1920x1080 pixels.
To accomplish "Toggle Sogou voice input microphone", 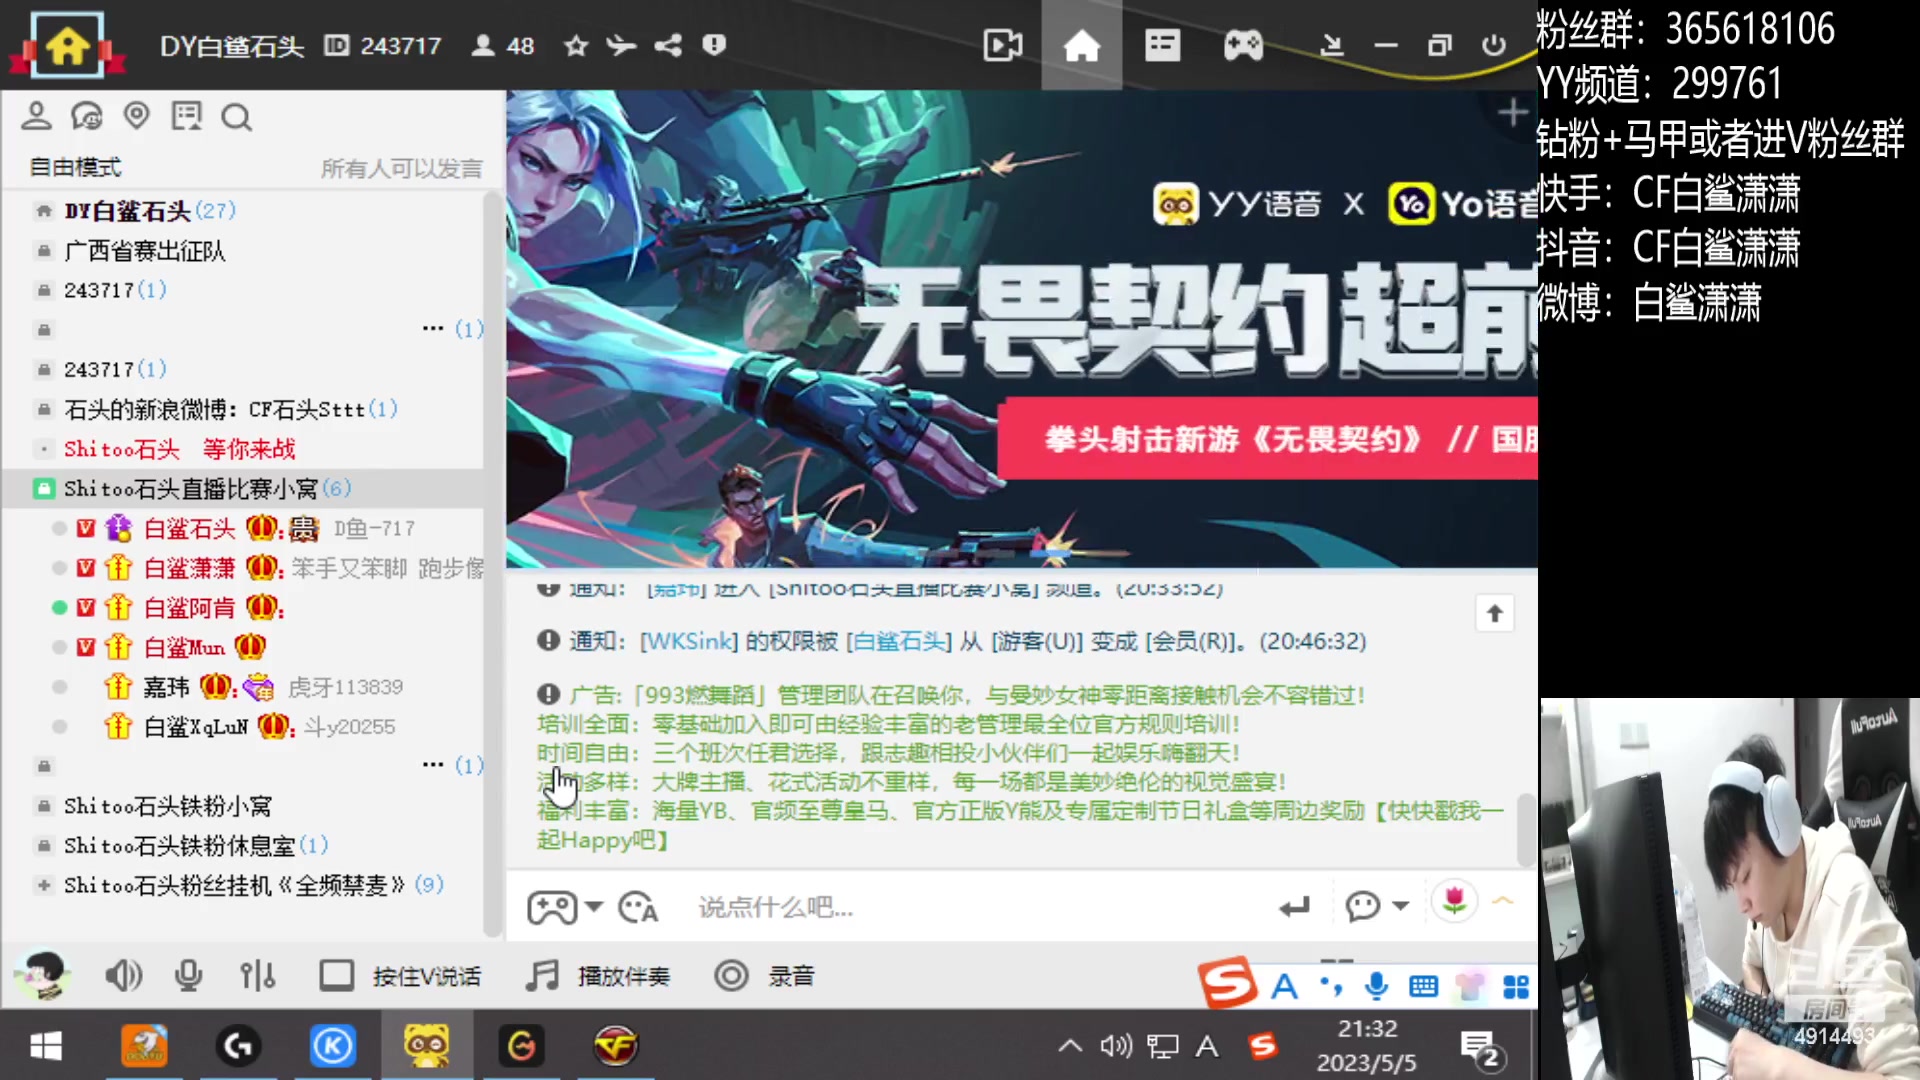I will [x=1376, y=986].
